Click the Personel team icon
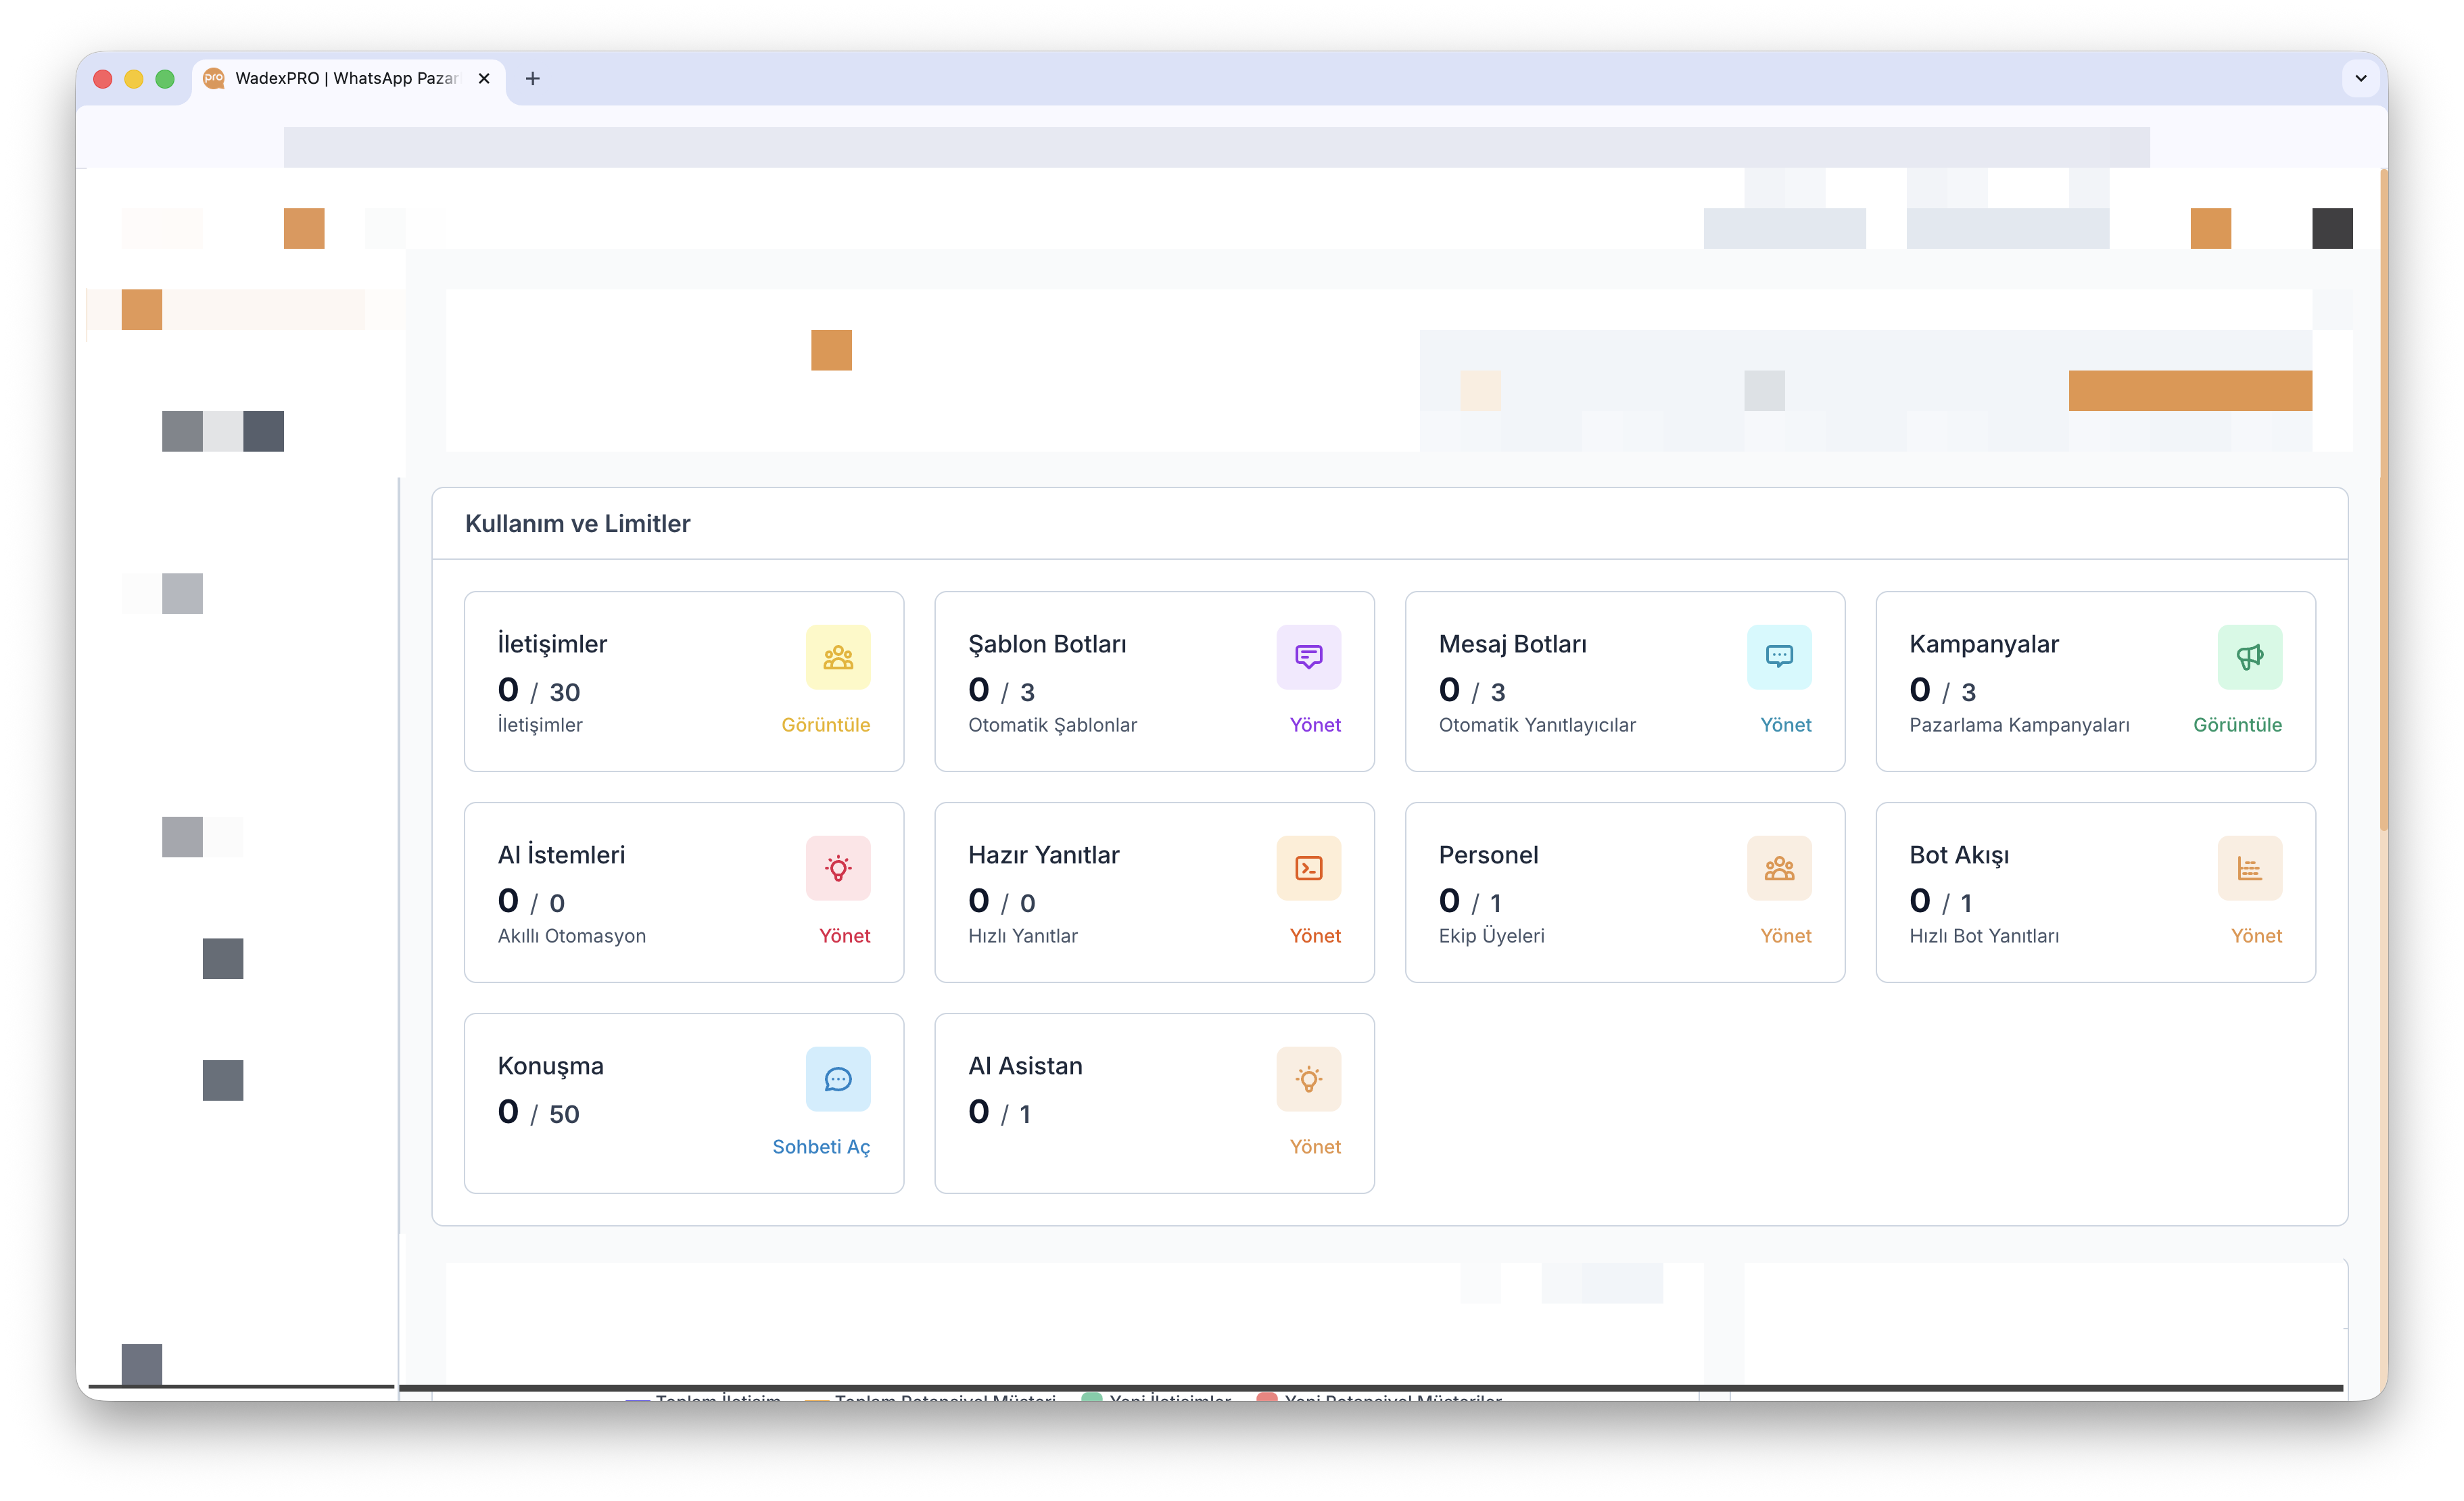This screenshot has width=2464, height=1501. tap(1779, 868)
